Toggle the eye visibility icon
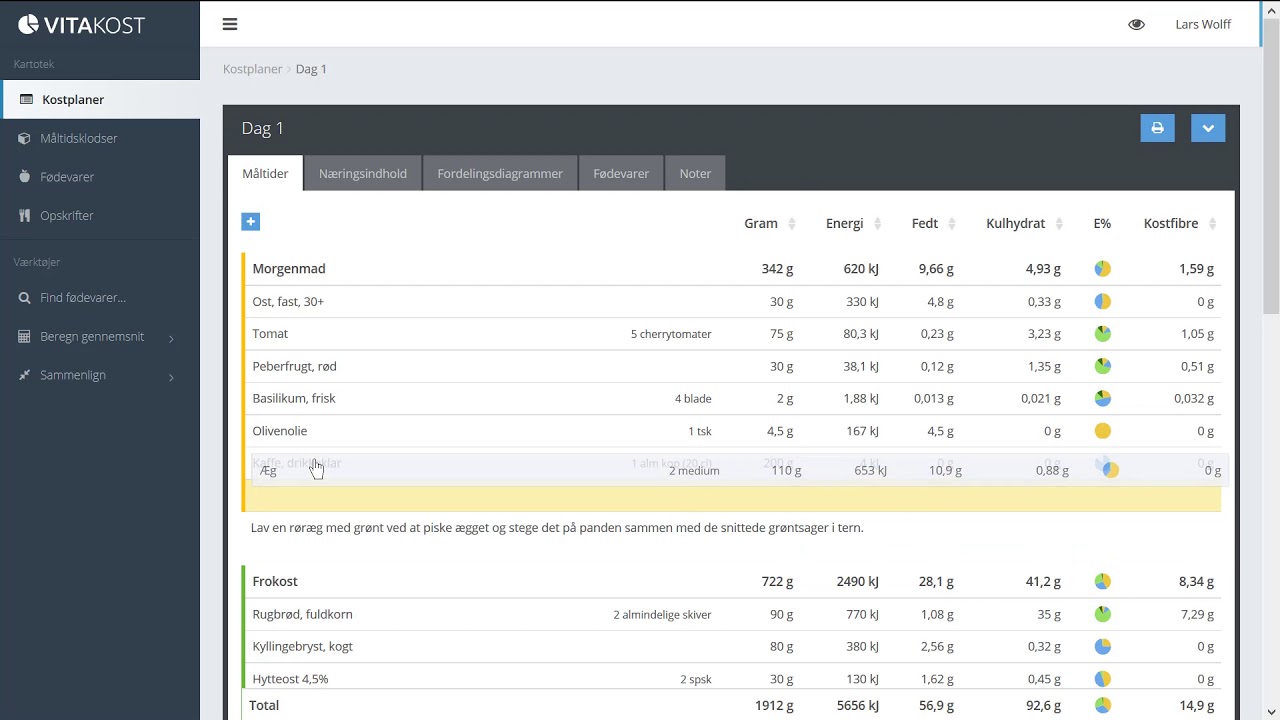 click(1136, 24)
